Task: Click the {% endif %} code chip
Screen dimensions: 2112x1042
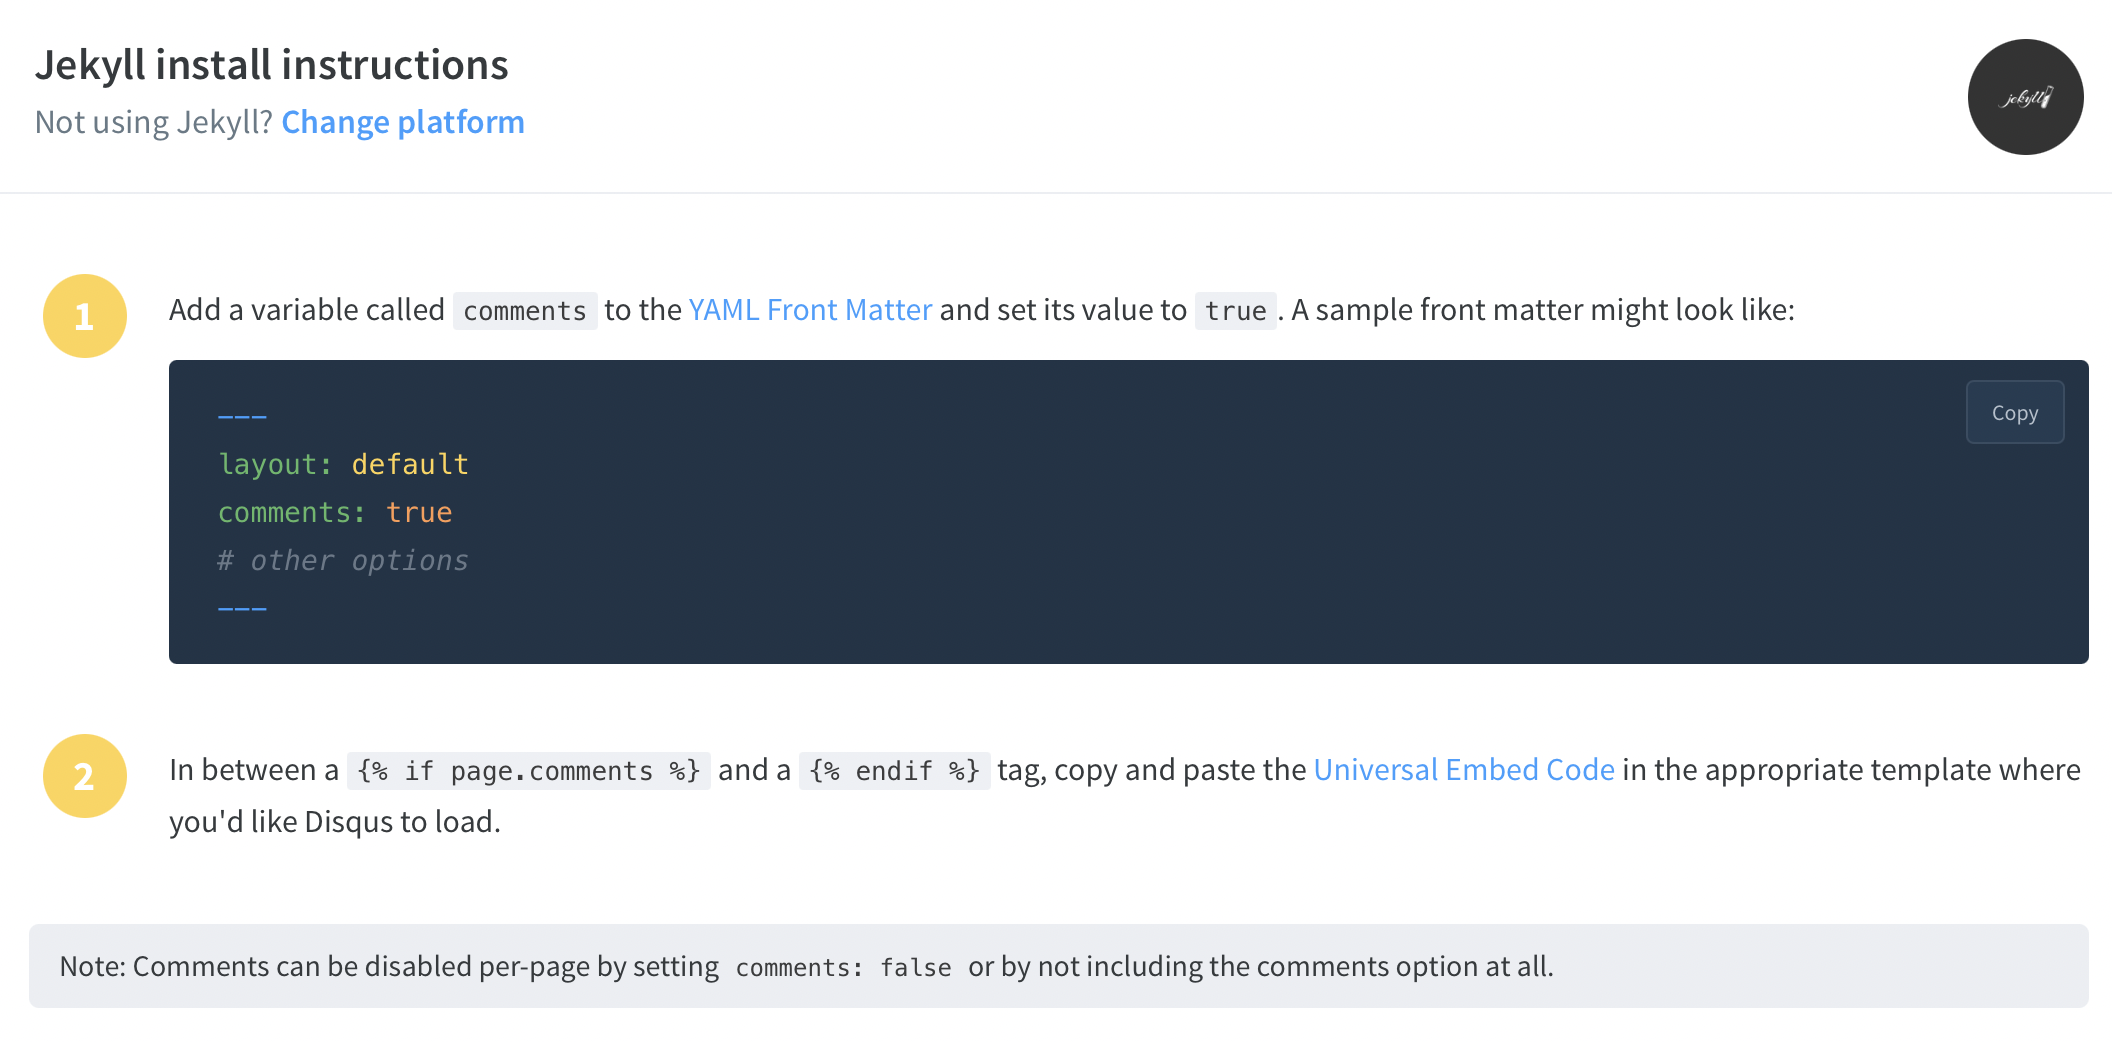Action: click(894, 770)
